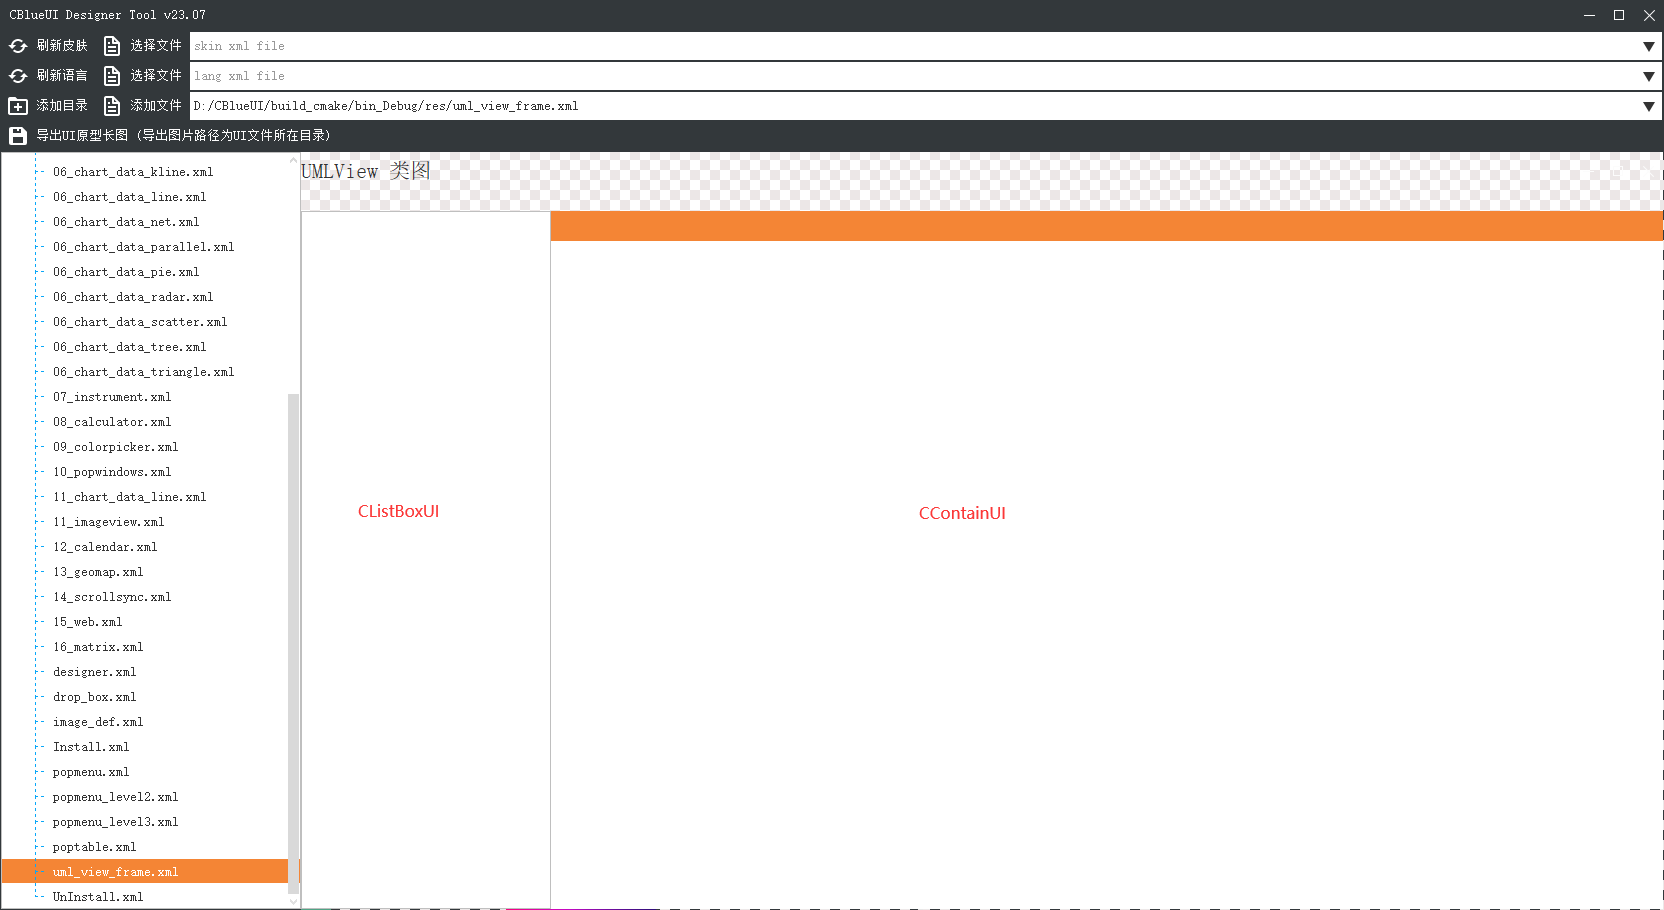1664x910 pixels.
Task: Choose popmenu_level2.xml from the list
Action: pyautogui.click(x=115, y=797)
